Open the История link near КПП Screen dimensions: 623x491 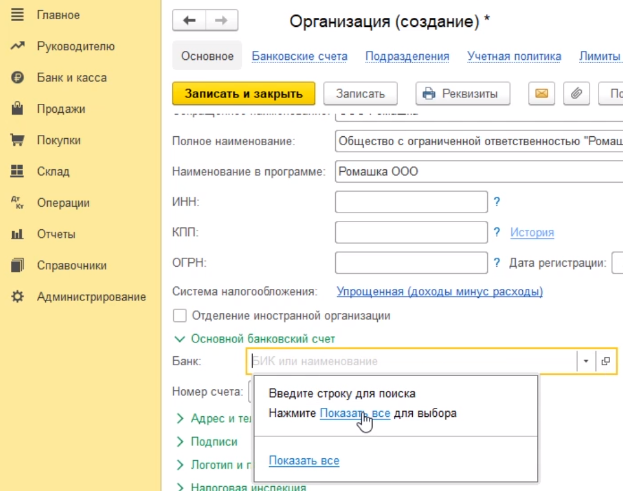click(532, 232)
